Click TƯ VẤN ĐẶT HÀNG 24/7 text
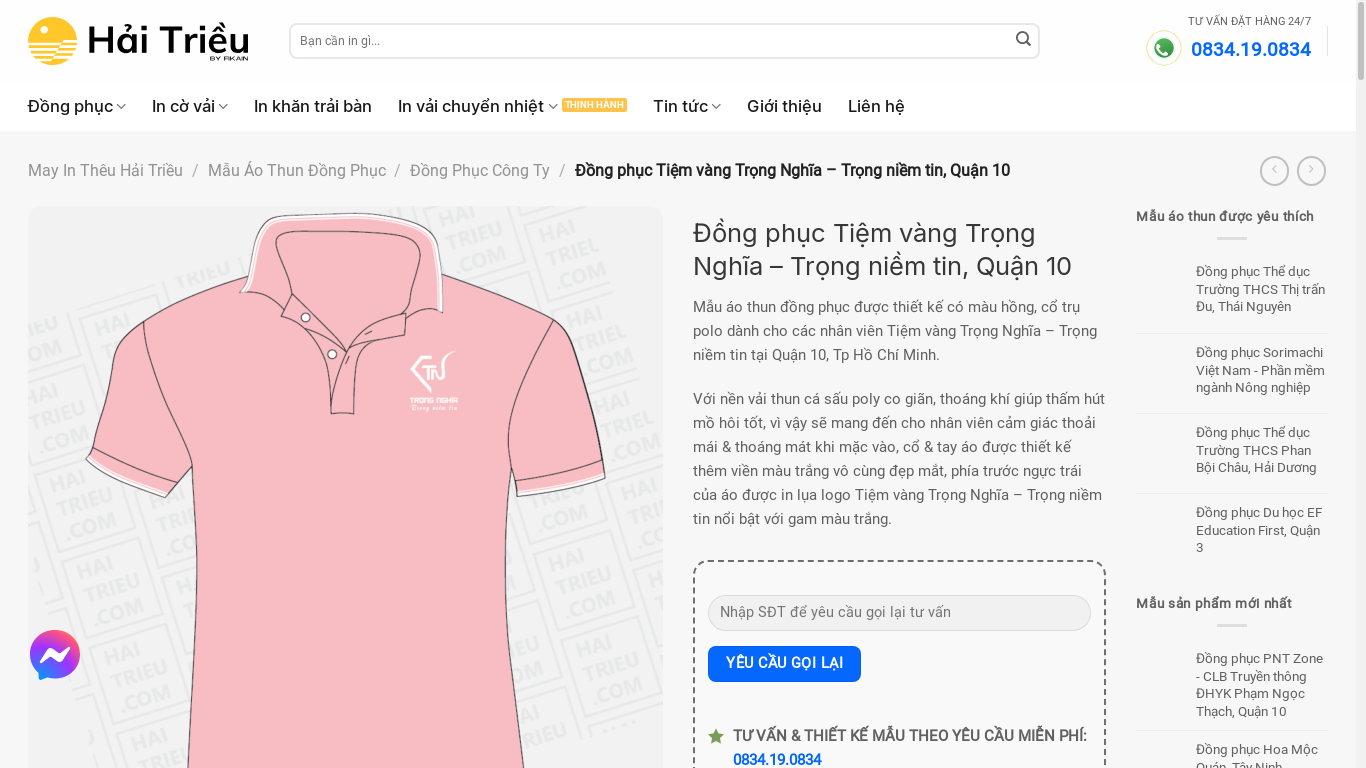Screen dimensions: 1366x768 [x=1249, y=21]
